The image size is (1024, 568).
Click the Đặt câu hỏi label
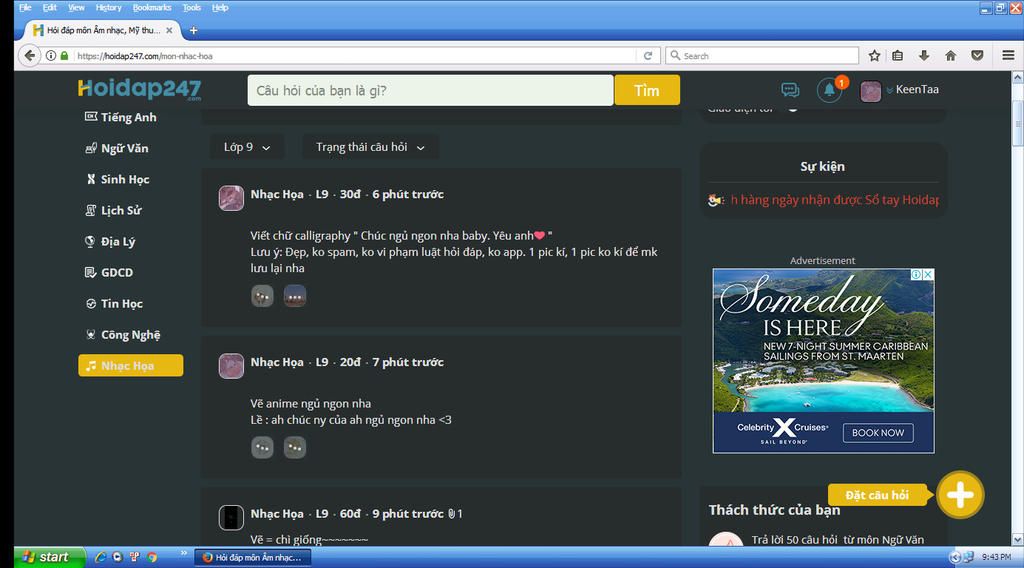click(x=878, y=495)
